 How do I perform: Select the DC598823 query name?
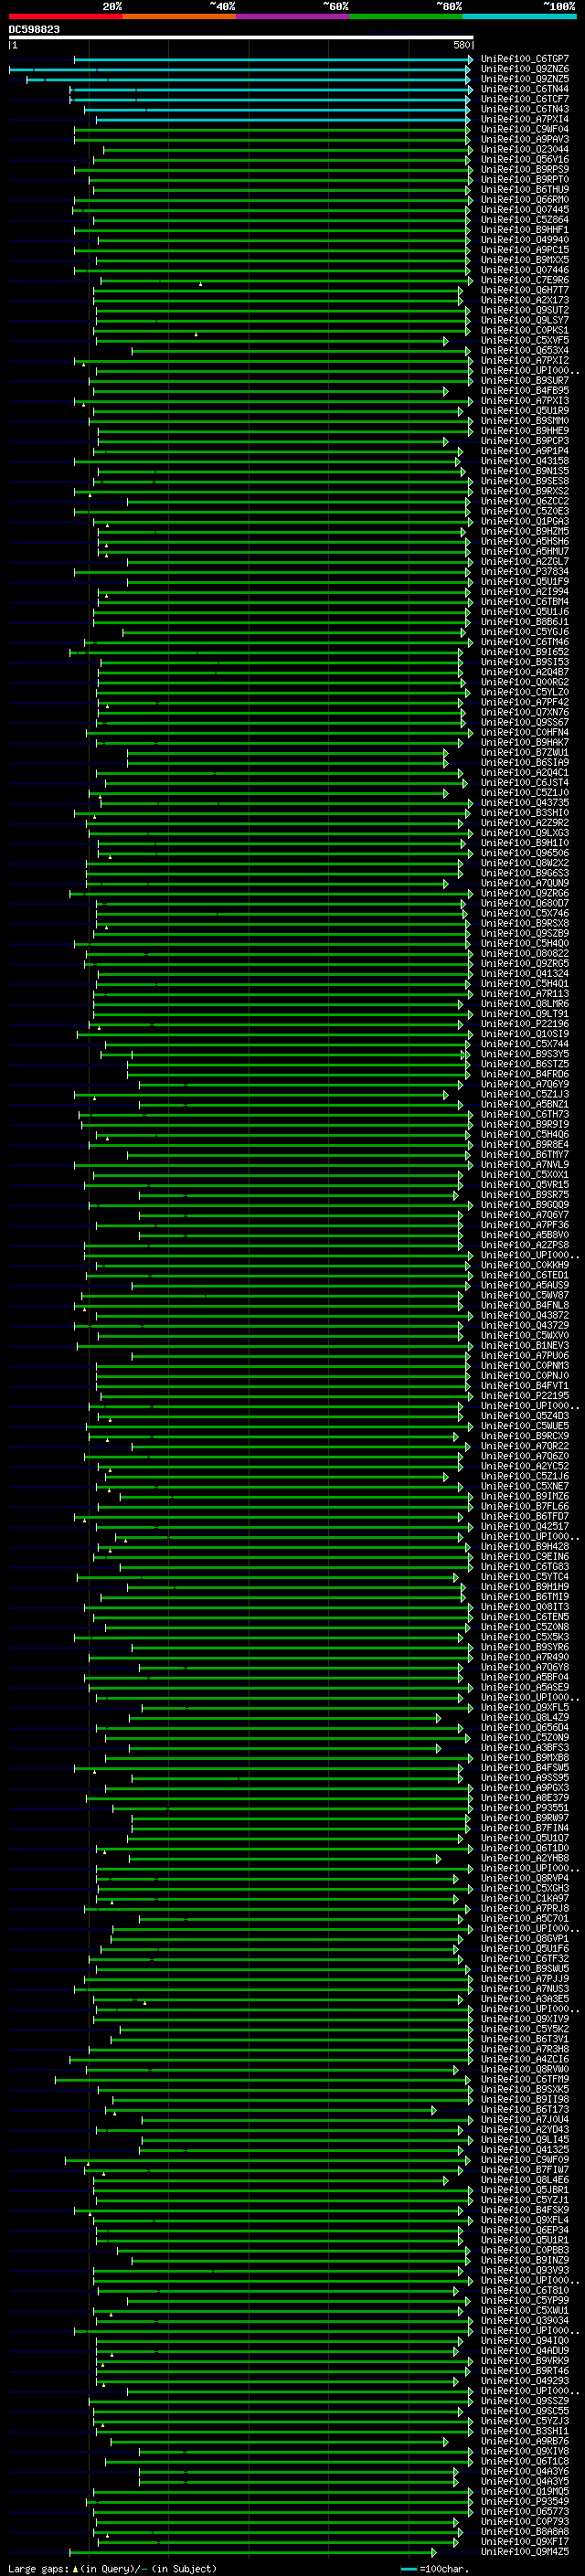(34, 30)
